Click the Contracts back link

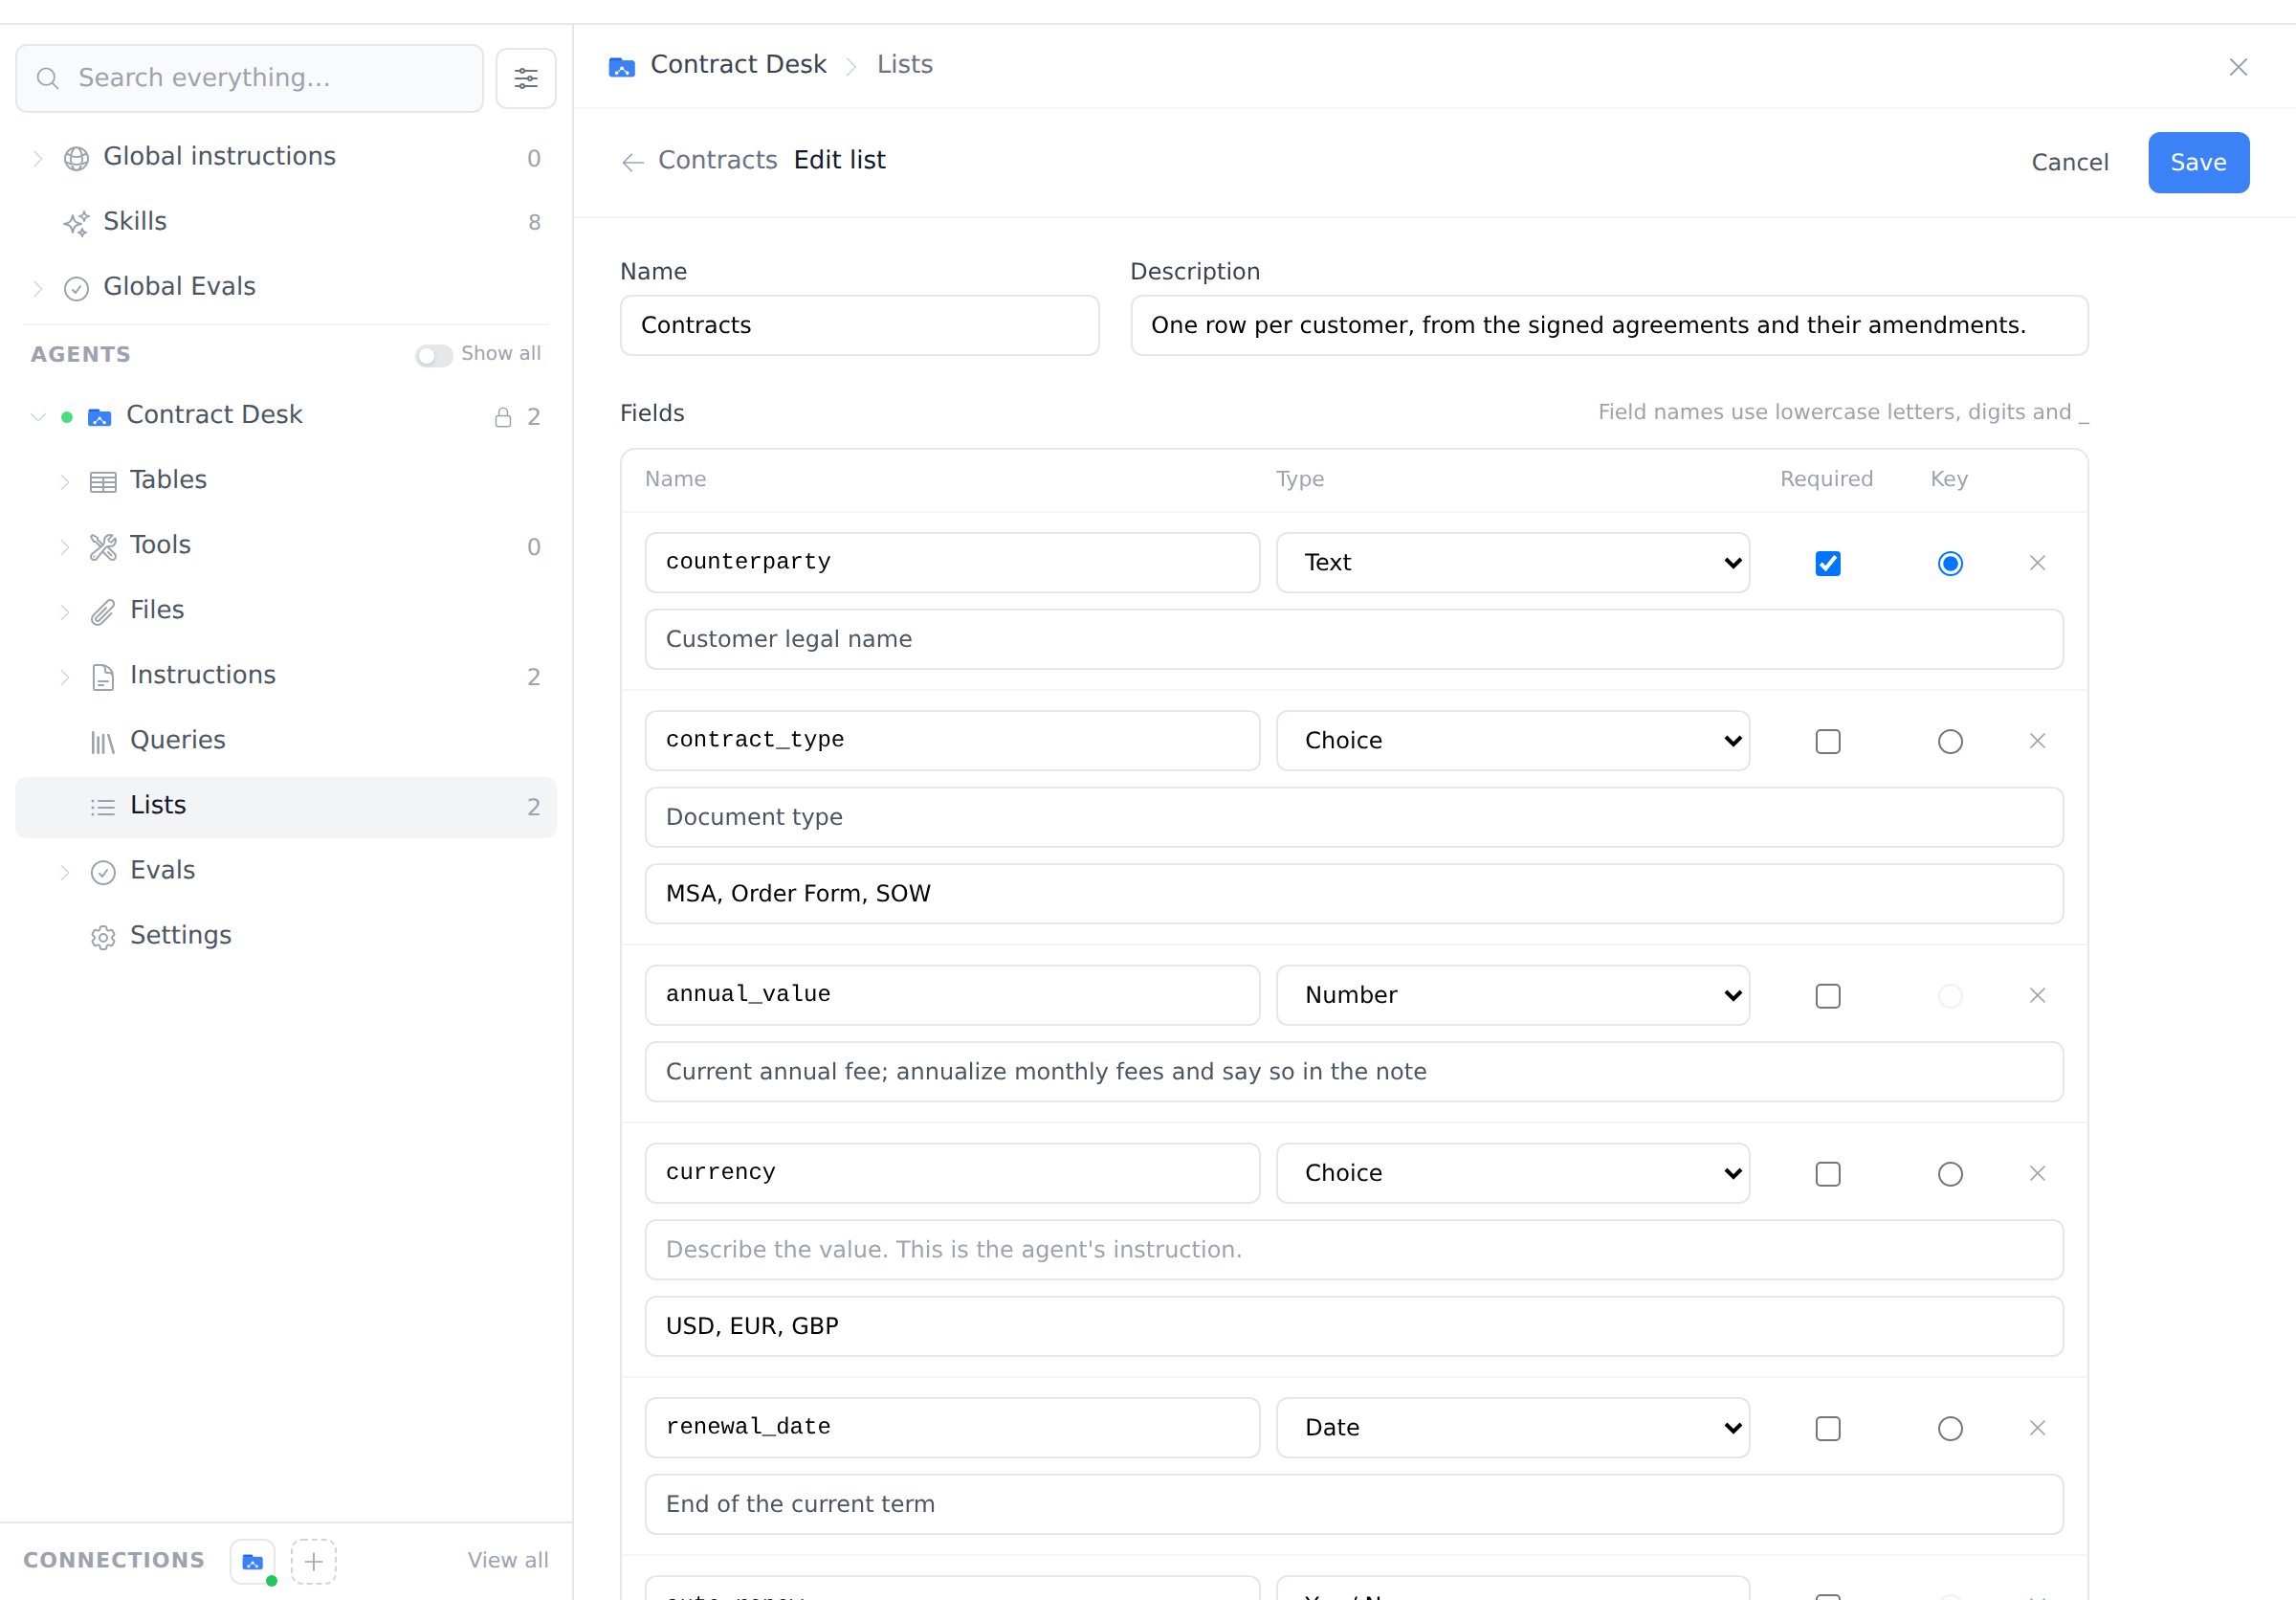[717, 160]
